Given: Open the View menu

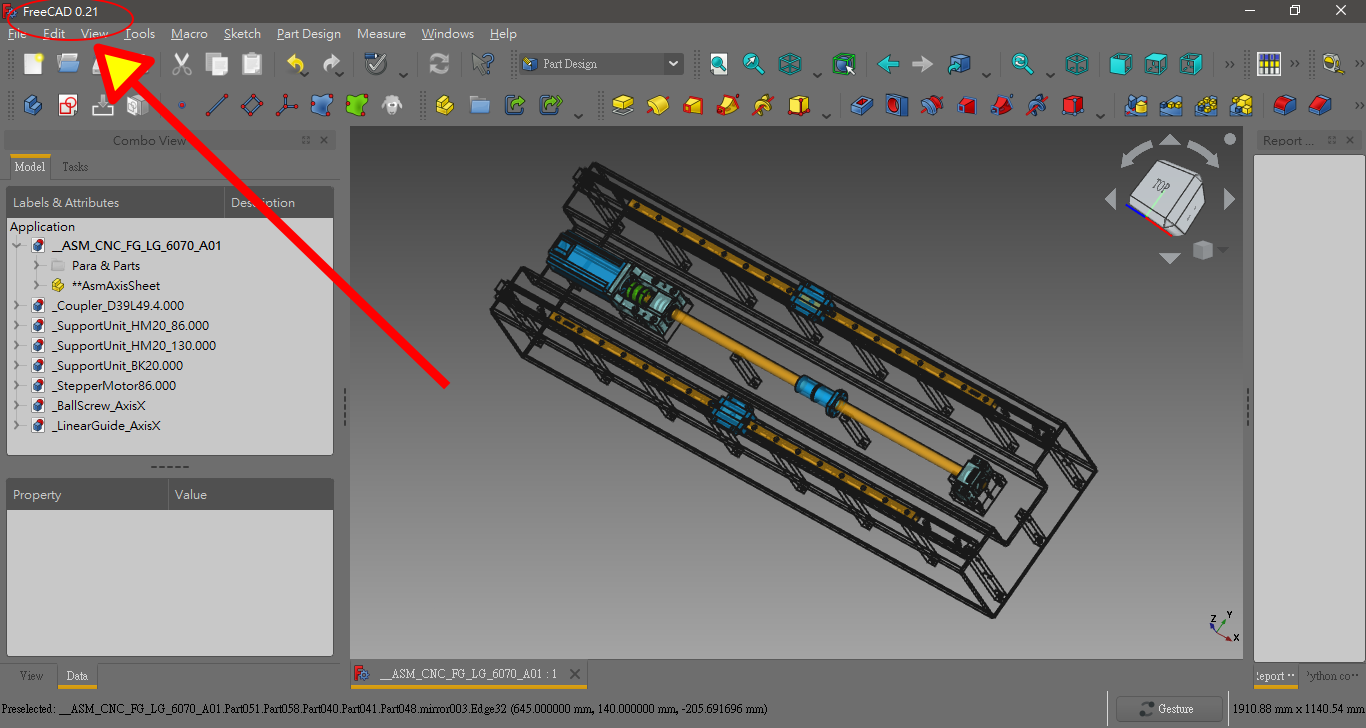Looking at the screenshot, I should point(94,33).
